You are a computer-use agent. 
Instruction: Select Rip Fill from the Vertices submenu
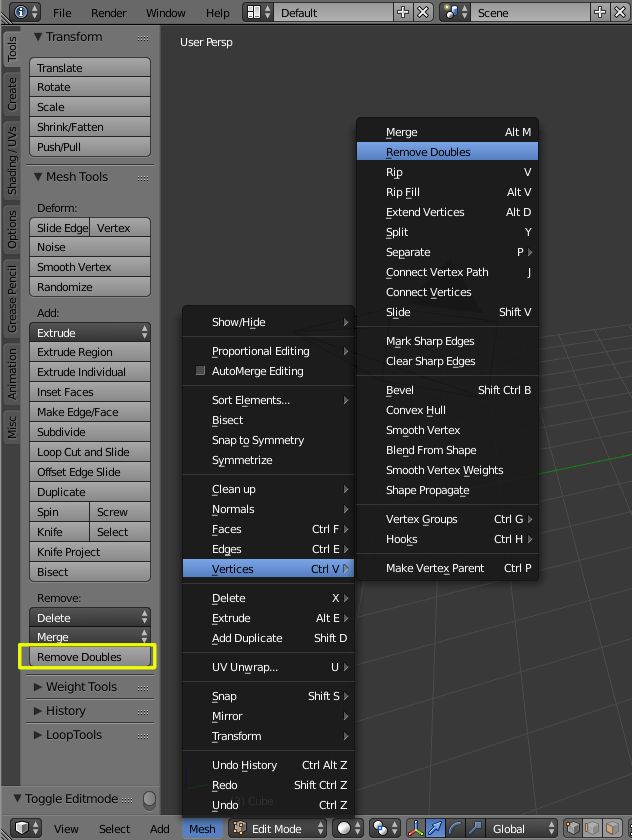pos(447,192)
